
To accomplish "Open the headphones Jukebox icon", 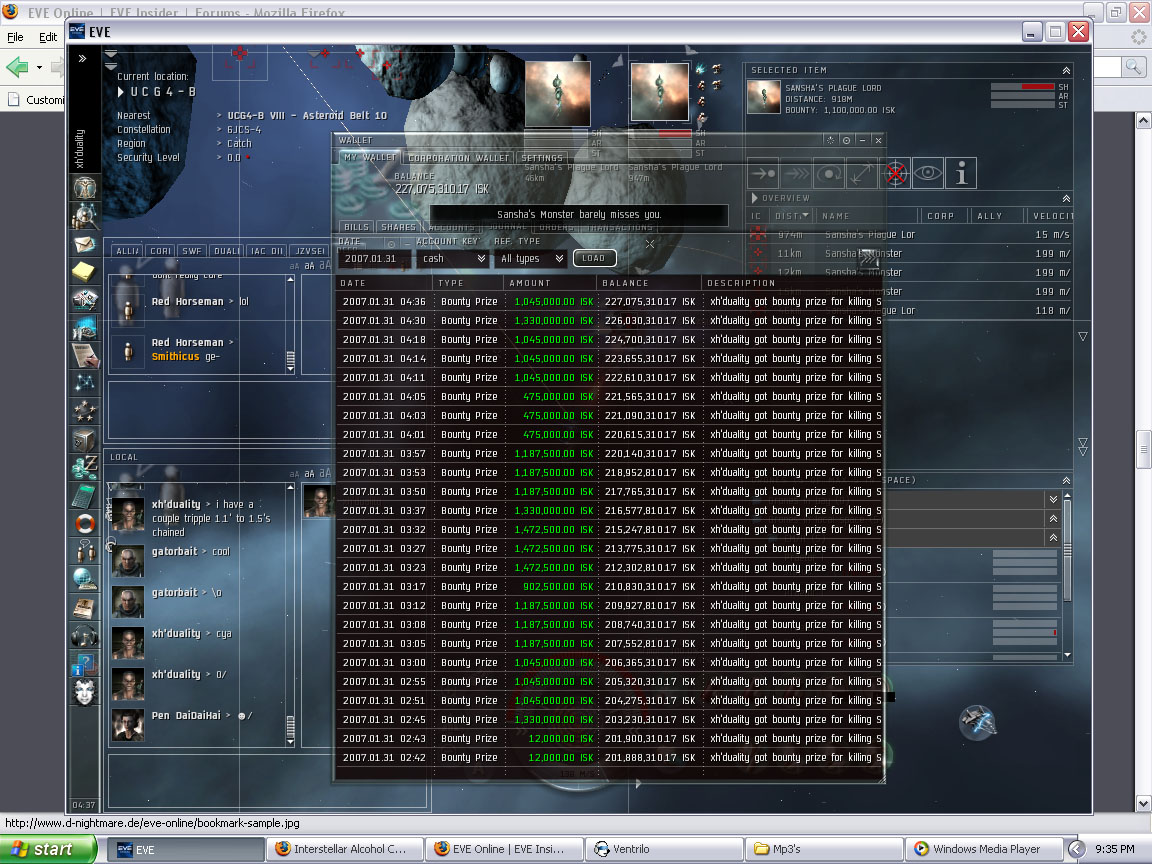I will pyautogui.click(x=84, y=636).
